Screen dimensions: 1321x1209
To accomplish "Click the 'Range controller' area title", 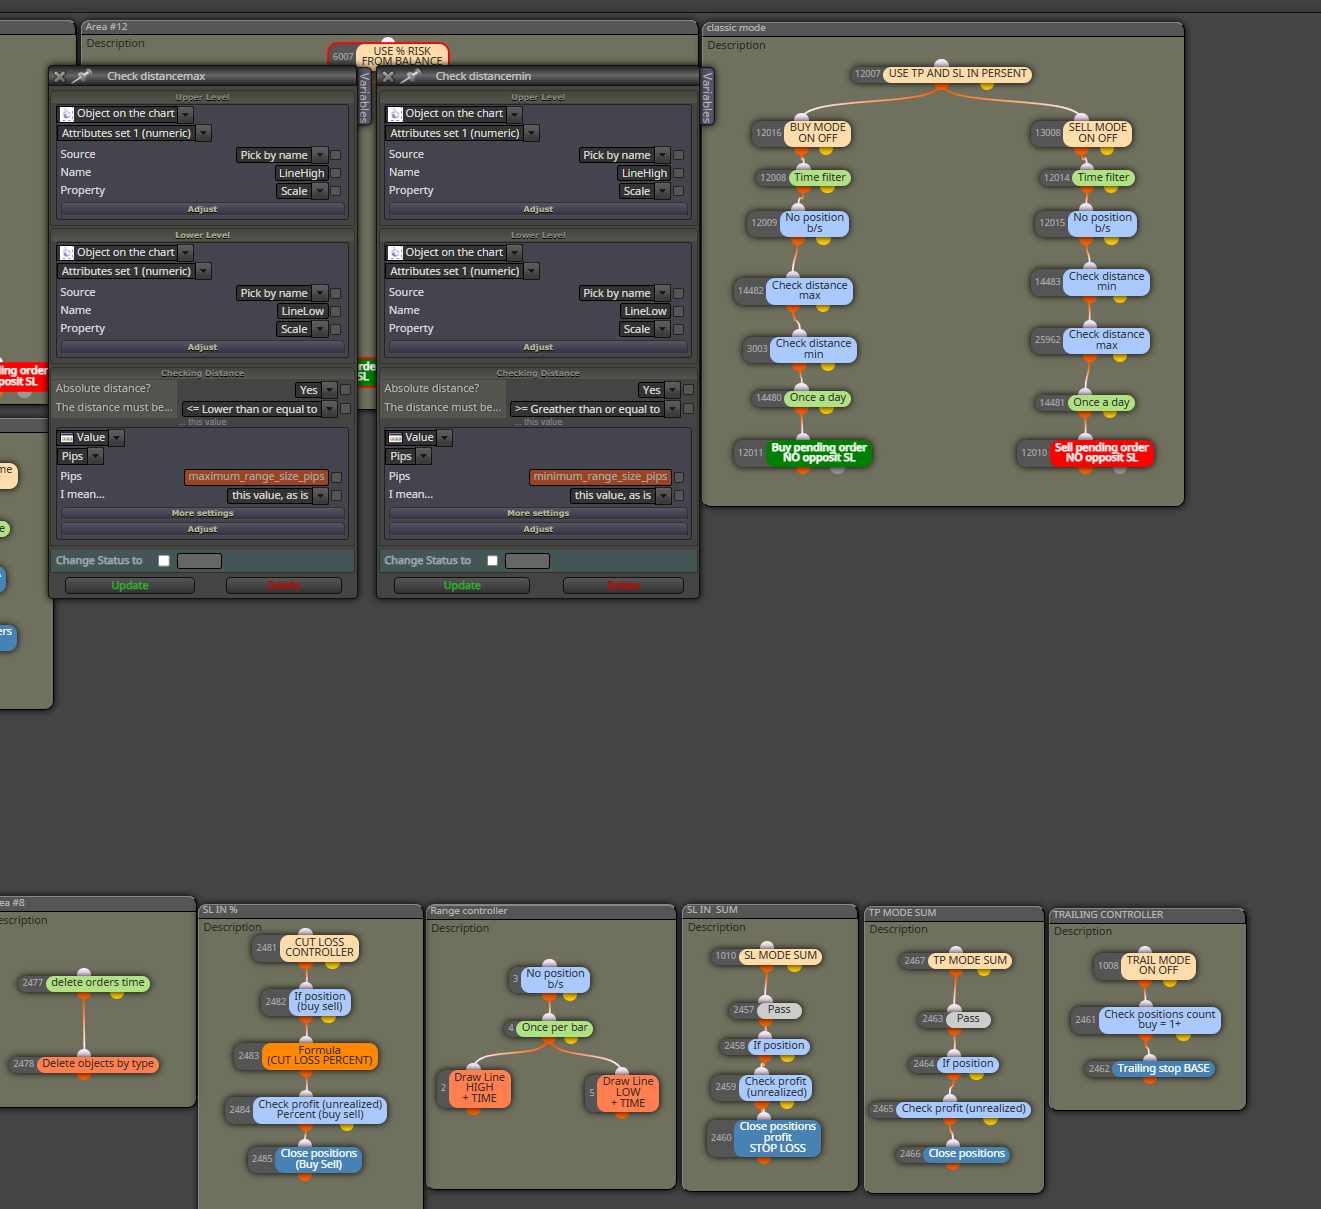I will coord(469,911).
